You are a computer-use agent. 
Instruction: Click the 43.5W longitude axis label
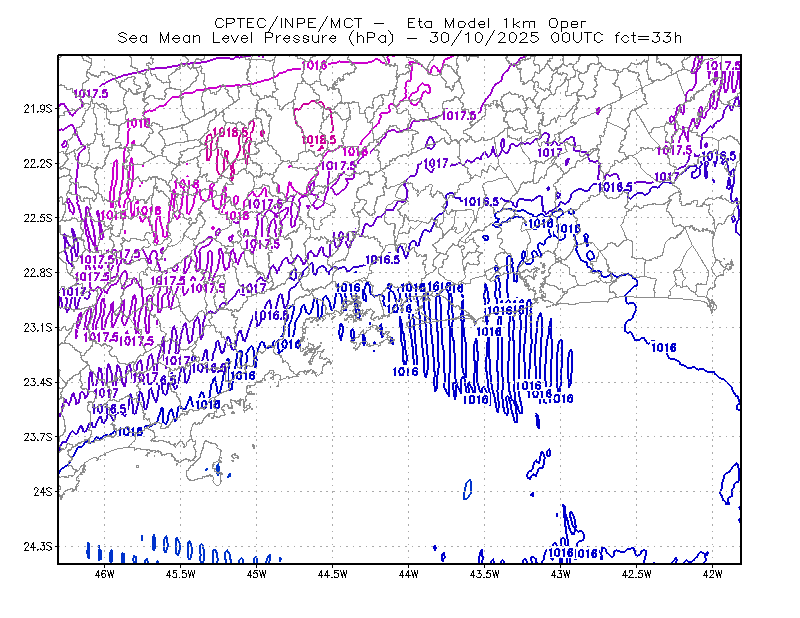pyautogui.click(x=485, y=574)
